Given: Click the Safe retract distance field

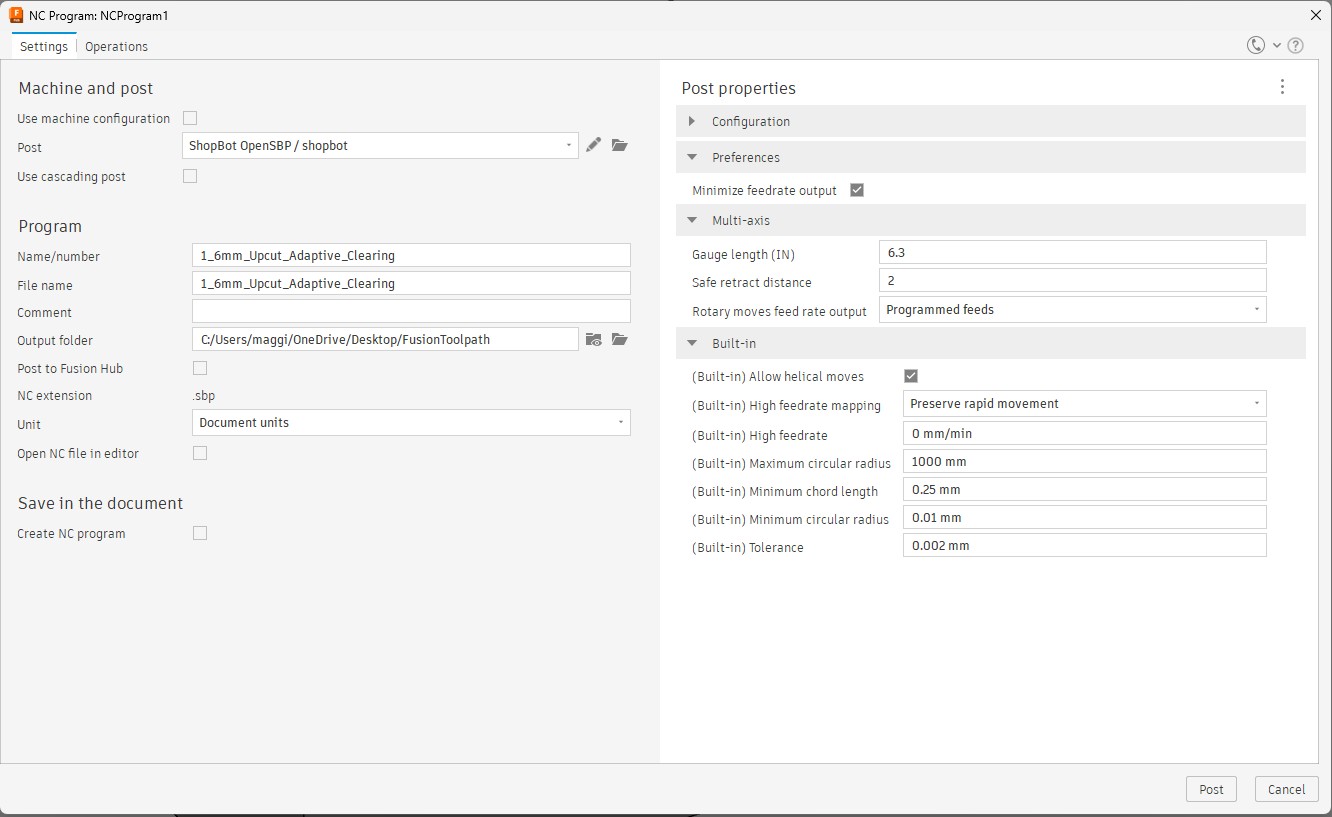Looking at the screenshot, I should [x=1073, y=280].
